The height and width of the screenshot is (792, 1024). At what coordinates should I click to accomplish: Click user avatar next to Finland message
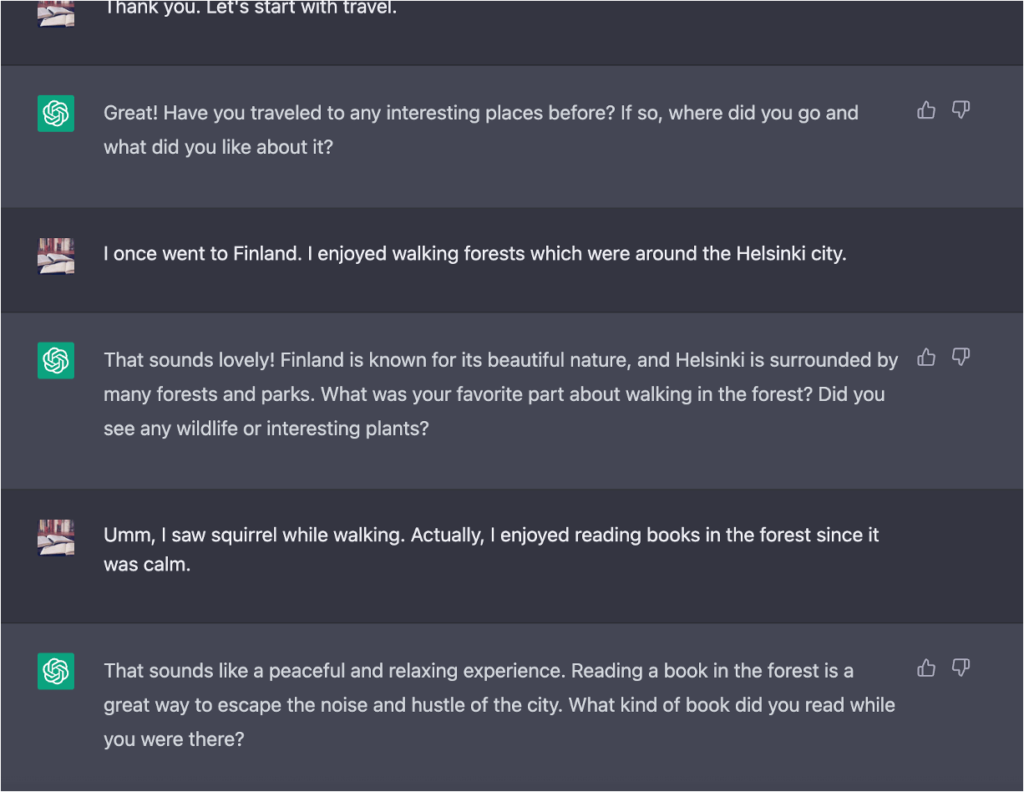tap(56, 256)
